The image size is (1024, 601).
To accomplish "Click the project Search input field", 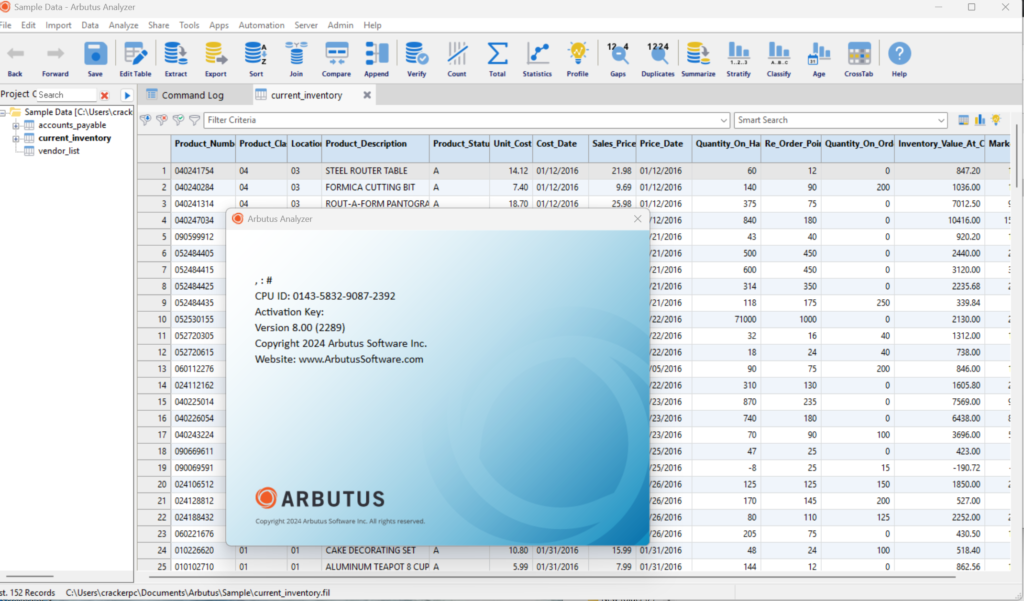I will click(x=65, y=95).
